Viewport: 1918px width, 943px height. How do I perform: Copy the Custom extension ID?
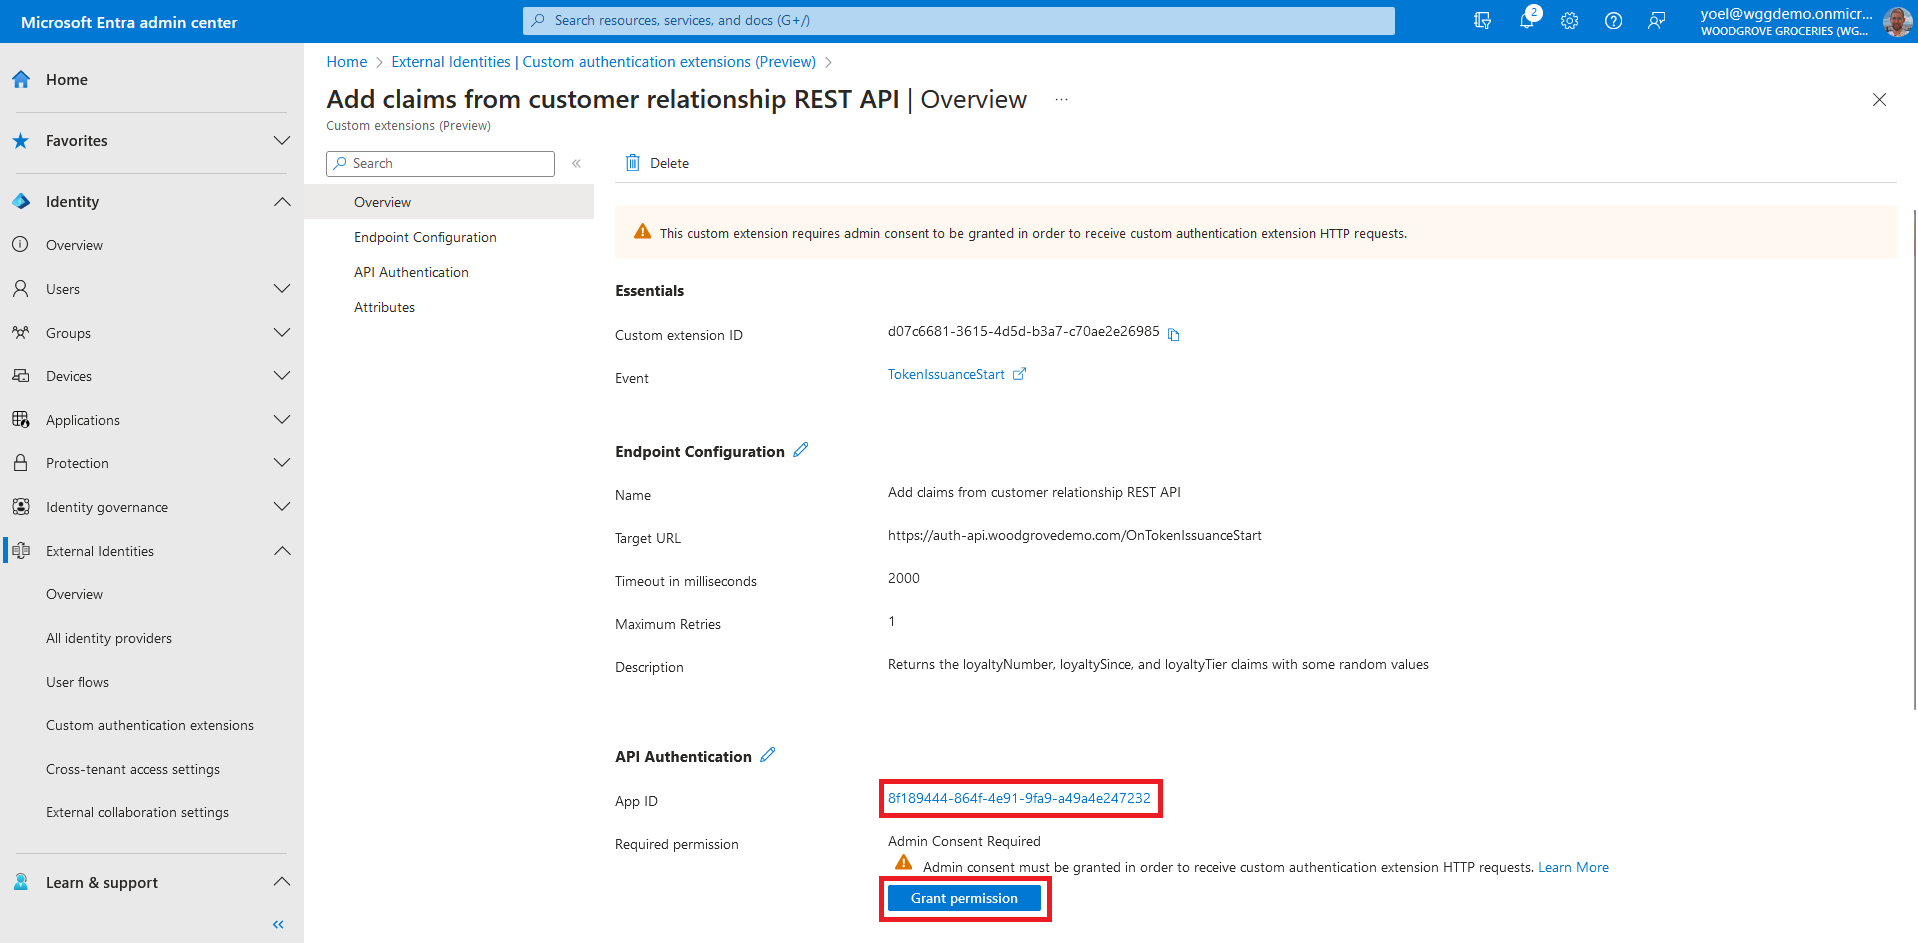click(1174, 335)
